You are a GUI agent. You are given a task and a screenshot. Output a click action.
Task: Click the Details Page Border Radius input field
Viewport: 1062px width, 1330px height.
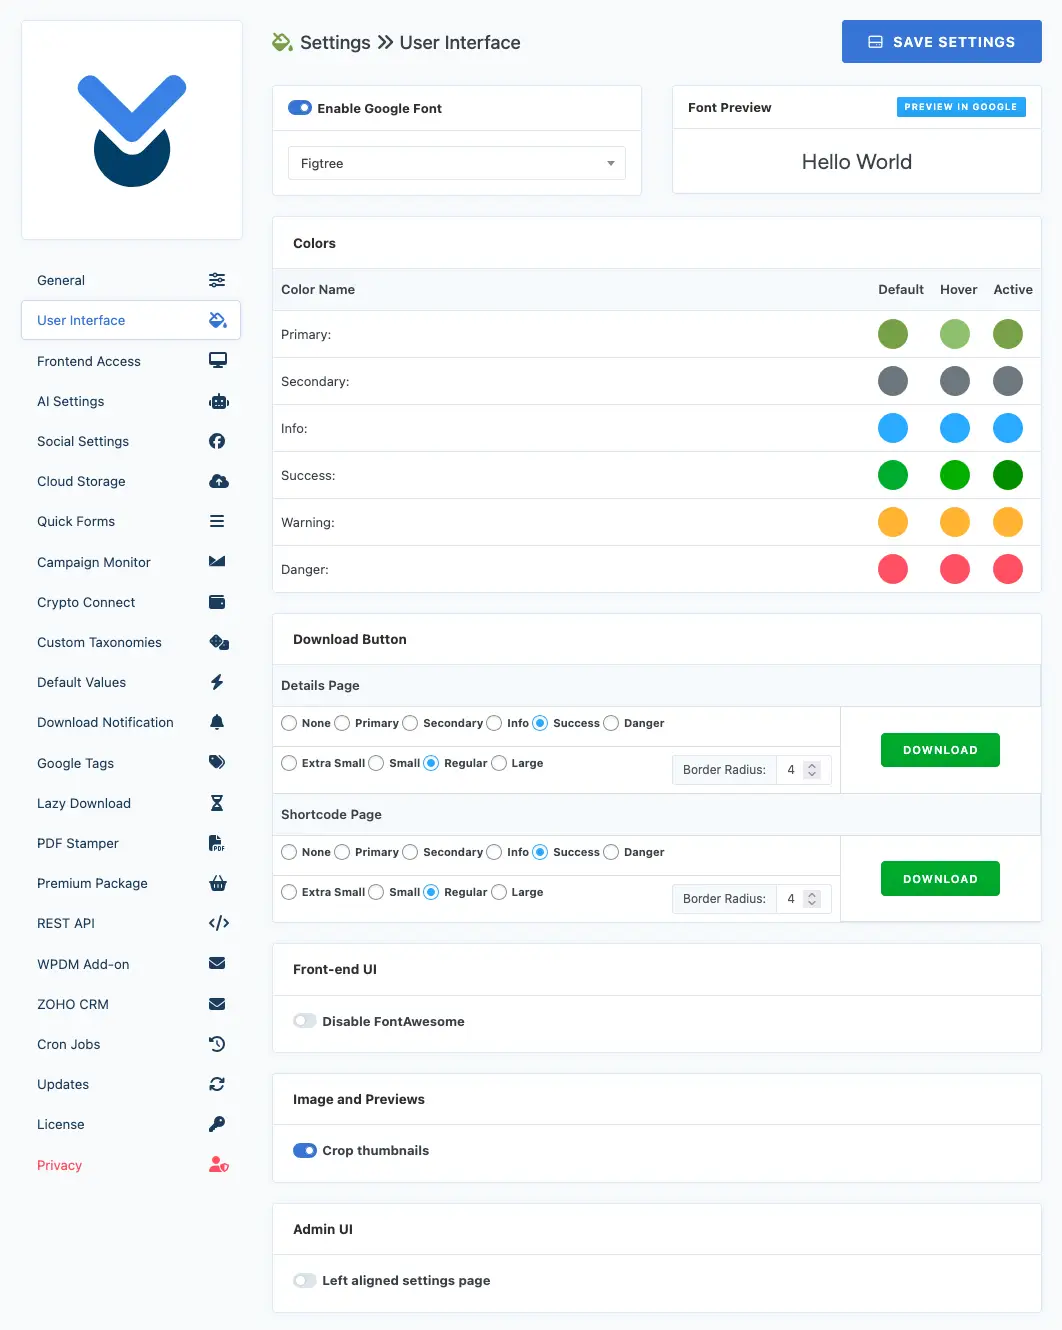tap(792, 769)
